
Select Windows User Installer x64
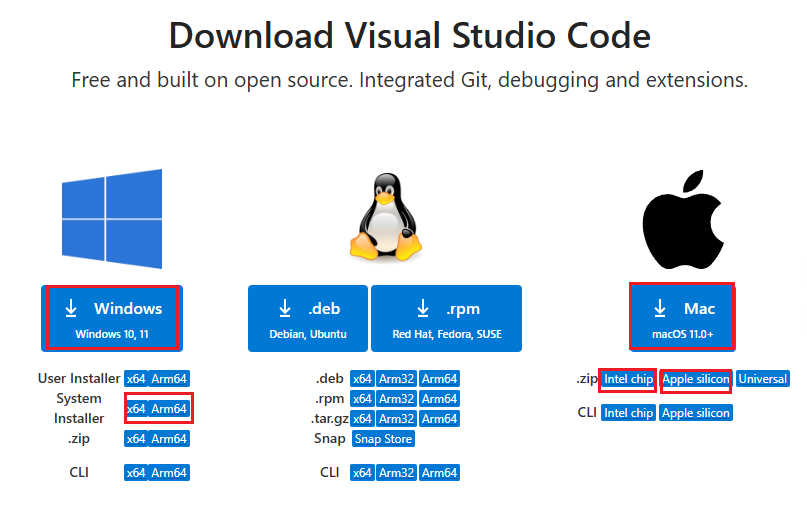pos(136,379)
